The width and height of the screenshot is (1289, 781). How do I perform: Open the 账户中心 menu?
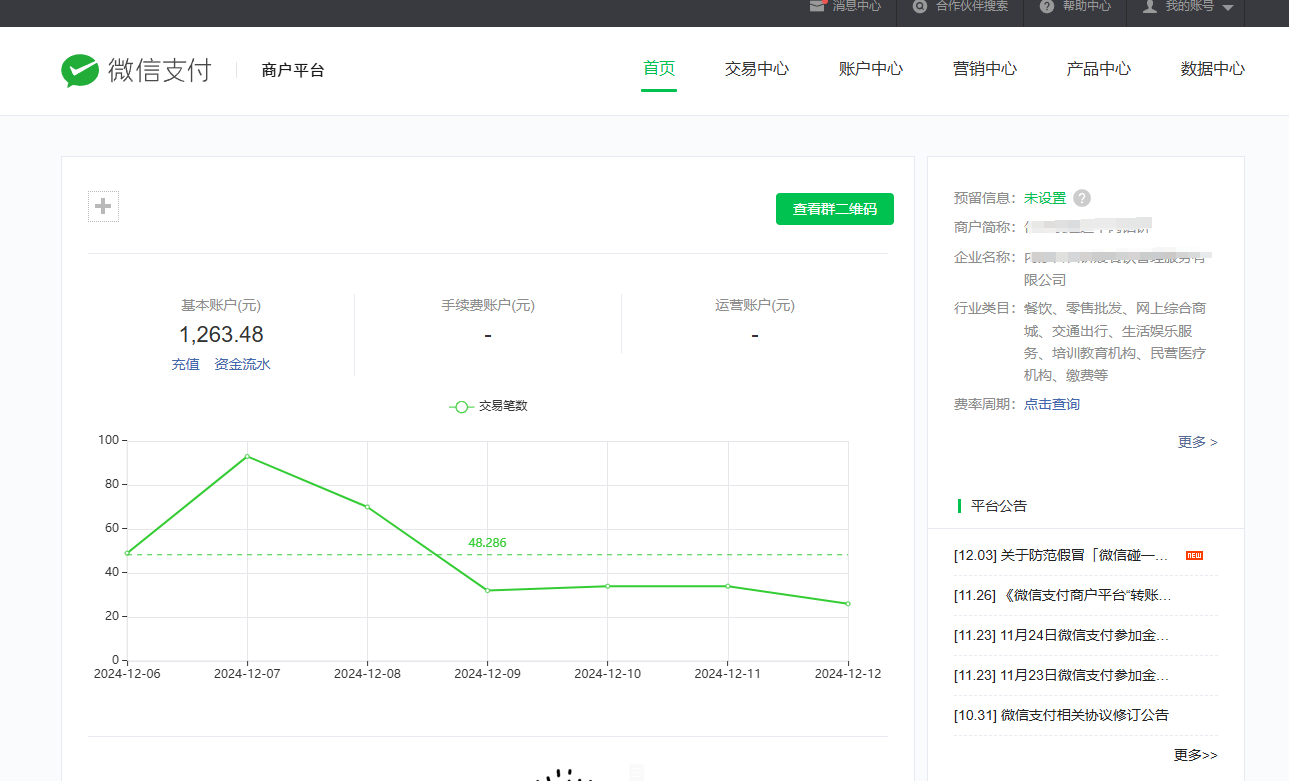point(871,69)
